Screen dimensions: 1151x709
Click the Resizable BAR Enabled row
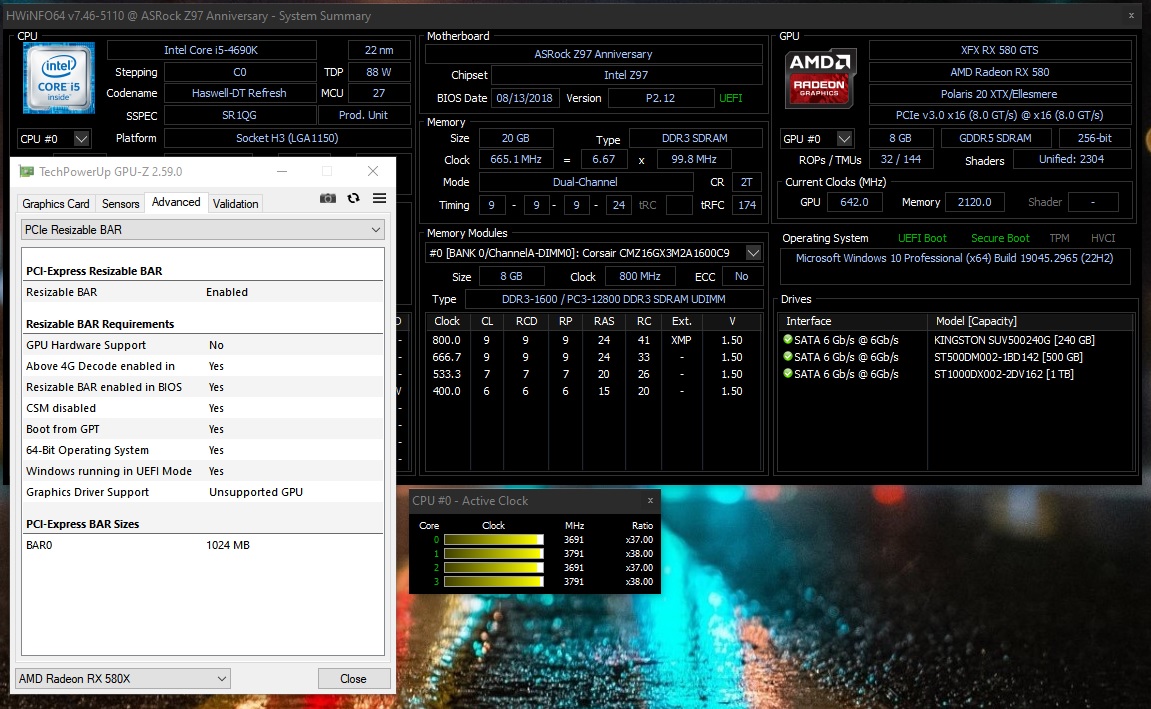(203, 292)
